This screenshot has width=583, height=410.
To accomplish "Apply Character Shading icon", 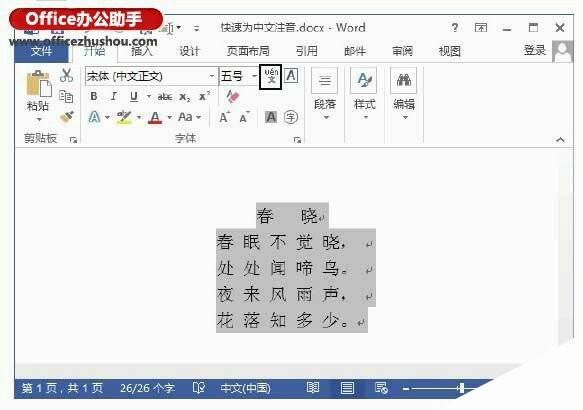I will click(x=271, y=117).
